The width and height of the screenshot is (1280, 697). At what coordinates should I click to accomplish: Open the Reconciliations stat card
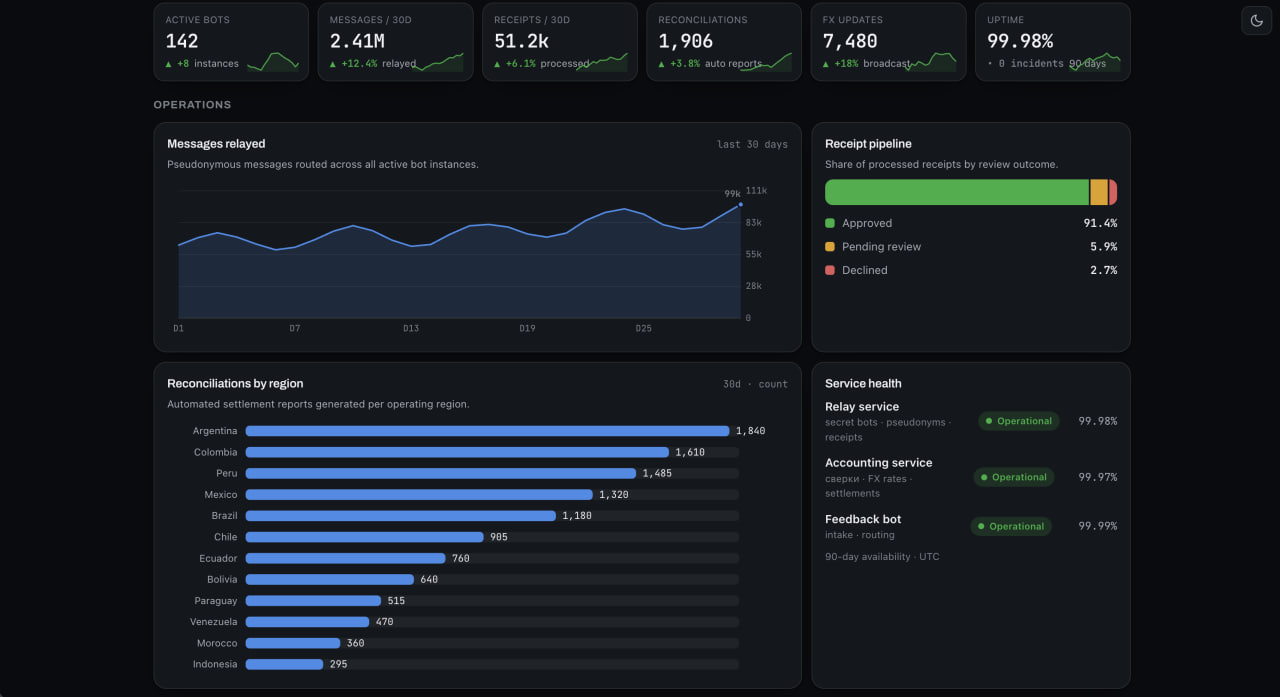coord(724,41)
